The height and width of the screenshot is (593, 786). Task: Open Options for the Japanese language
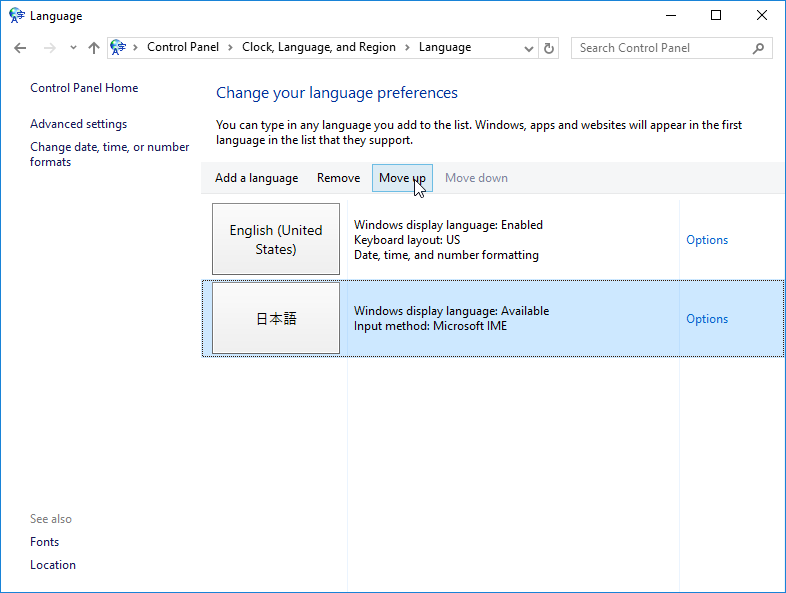tap(706, 319)
